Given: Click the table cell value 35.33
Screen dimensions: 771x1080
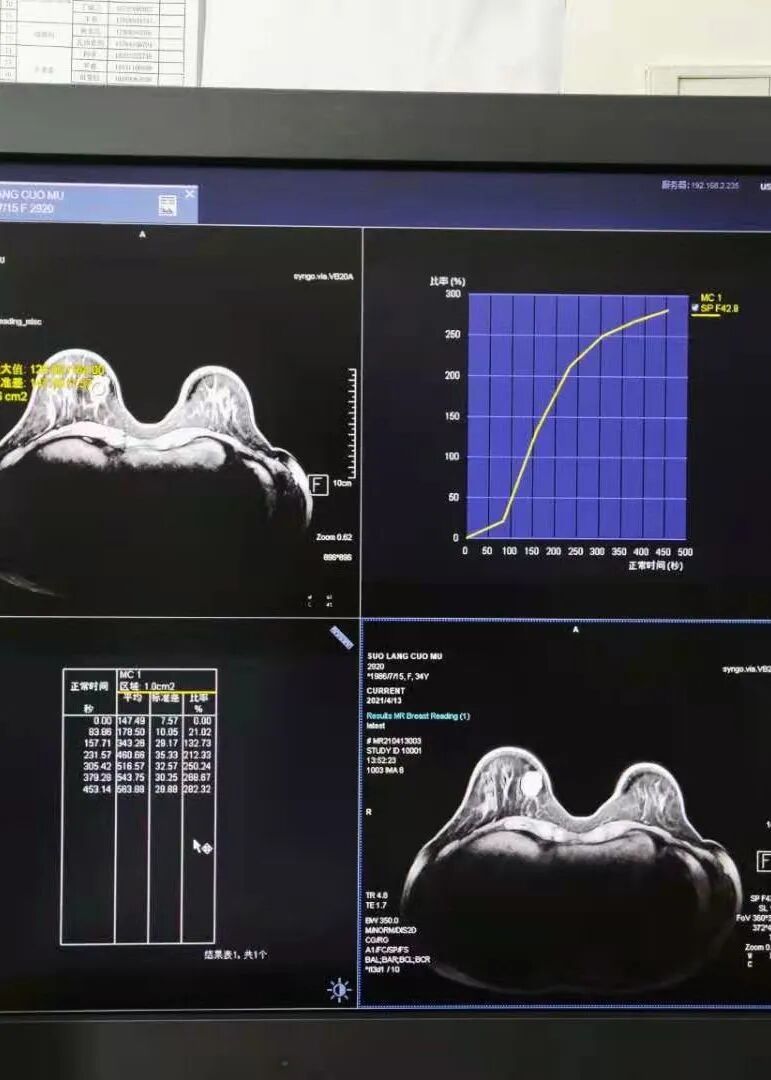Looking at the screenshot, I should click(167, 755).
